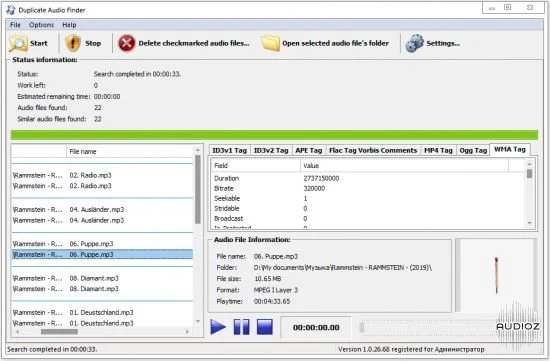The image size is (550, 361).
Task: Click the Stop shield icon
Action: click(73, 44)
